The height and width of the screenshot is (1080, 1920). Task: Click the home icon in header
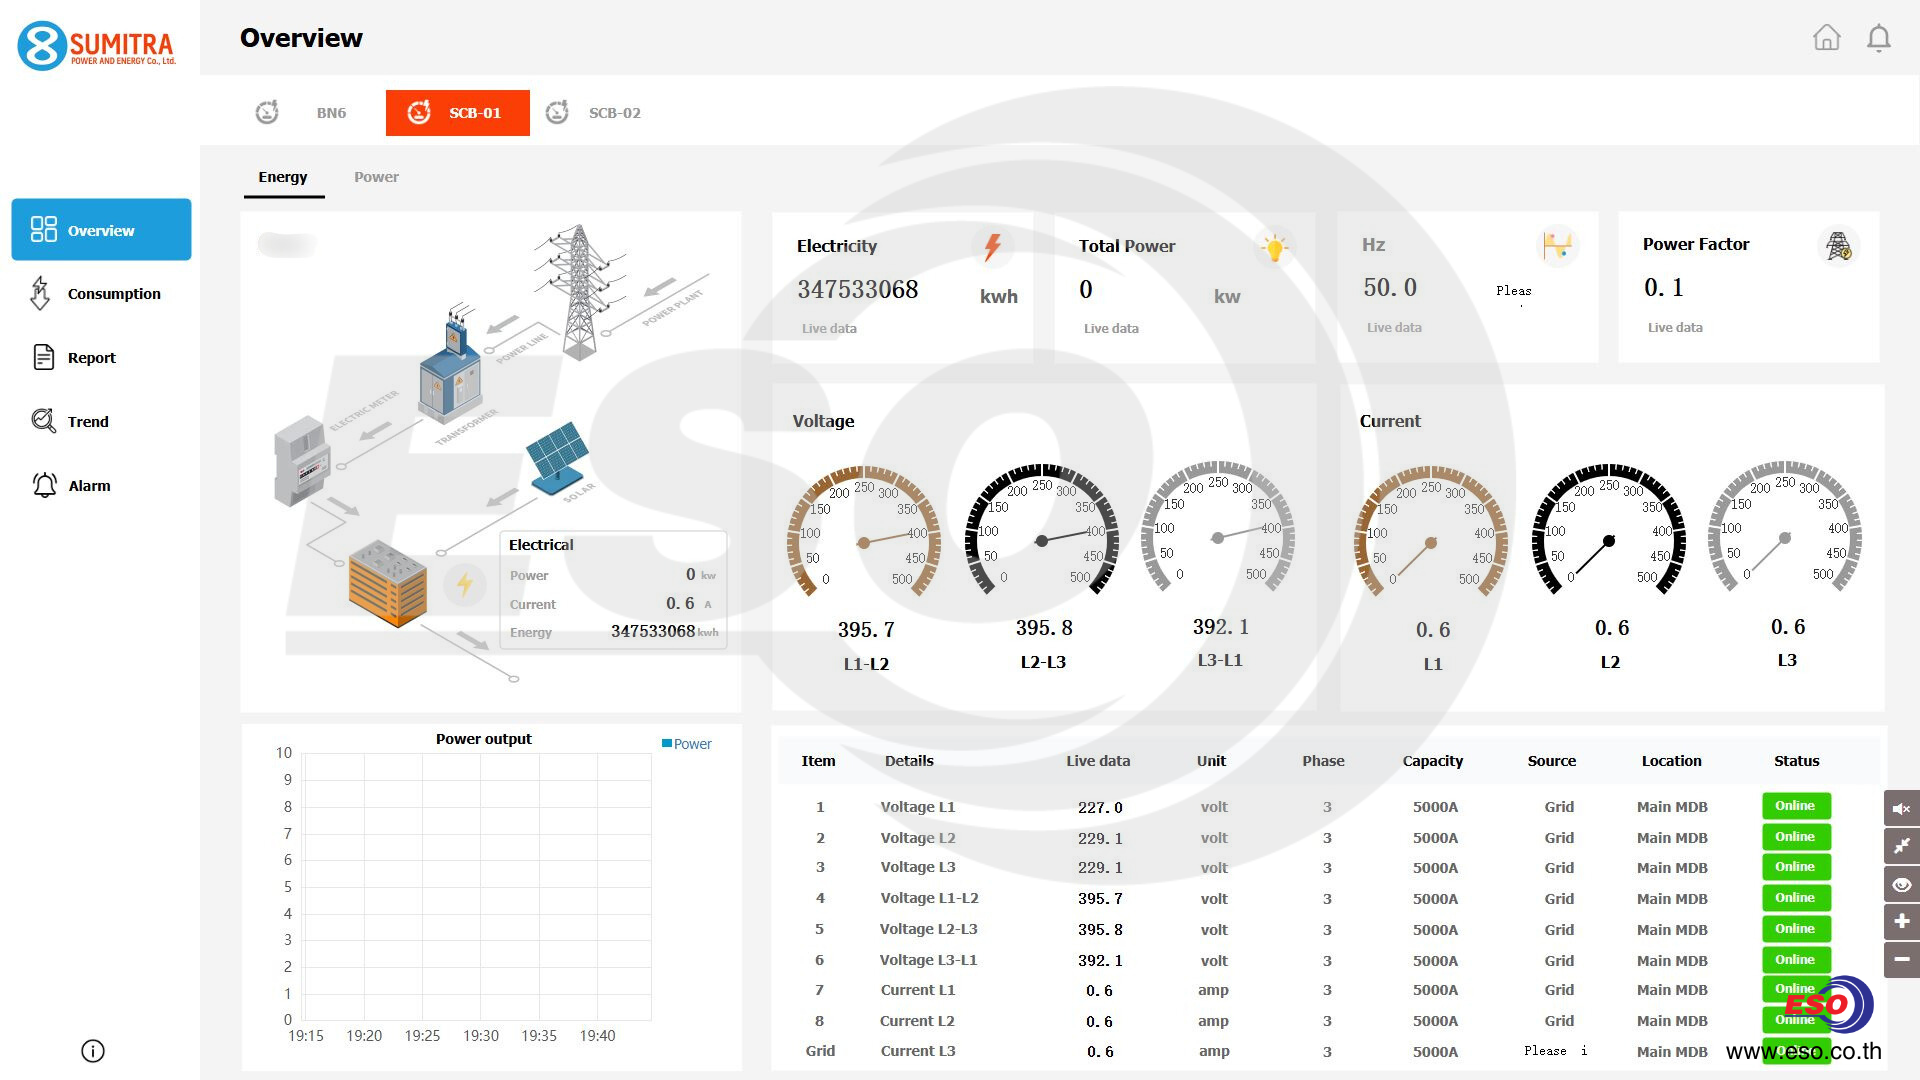click(x=1826, y=38)
